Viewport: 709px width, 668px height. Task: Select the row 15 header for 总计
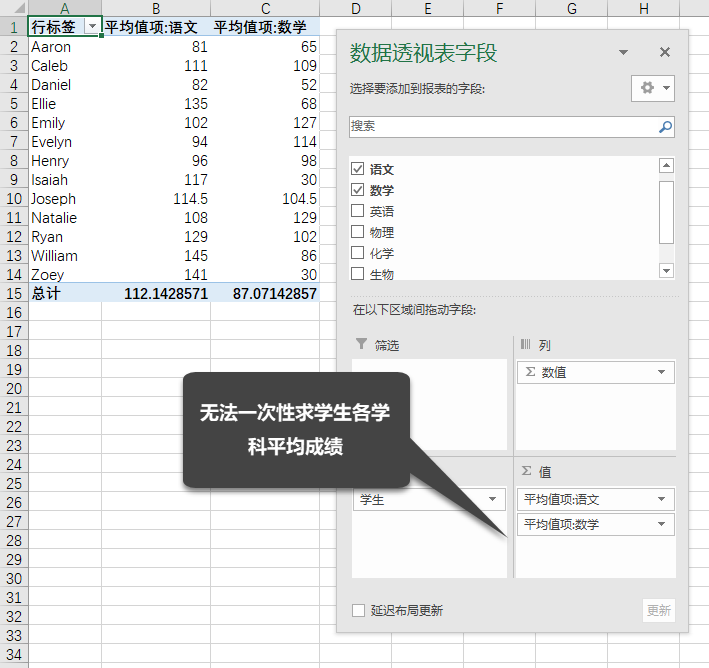(x=14, y=293)
